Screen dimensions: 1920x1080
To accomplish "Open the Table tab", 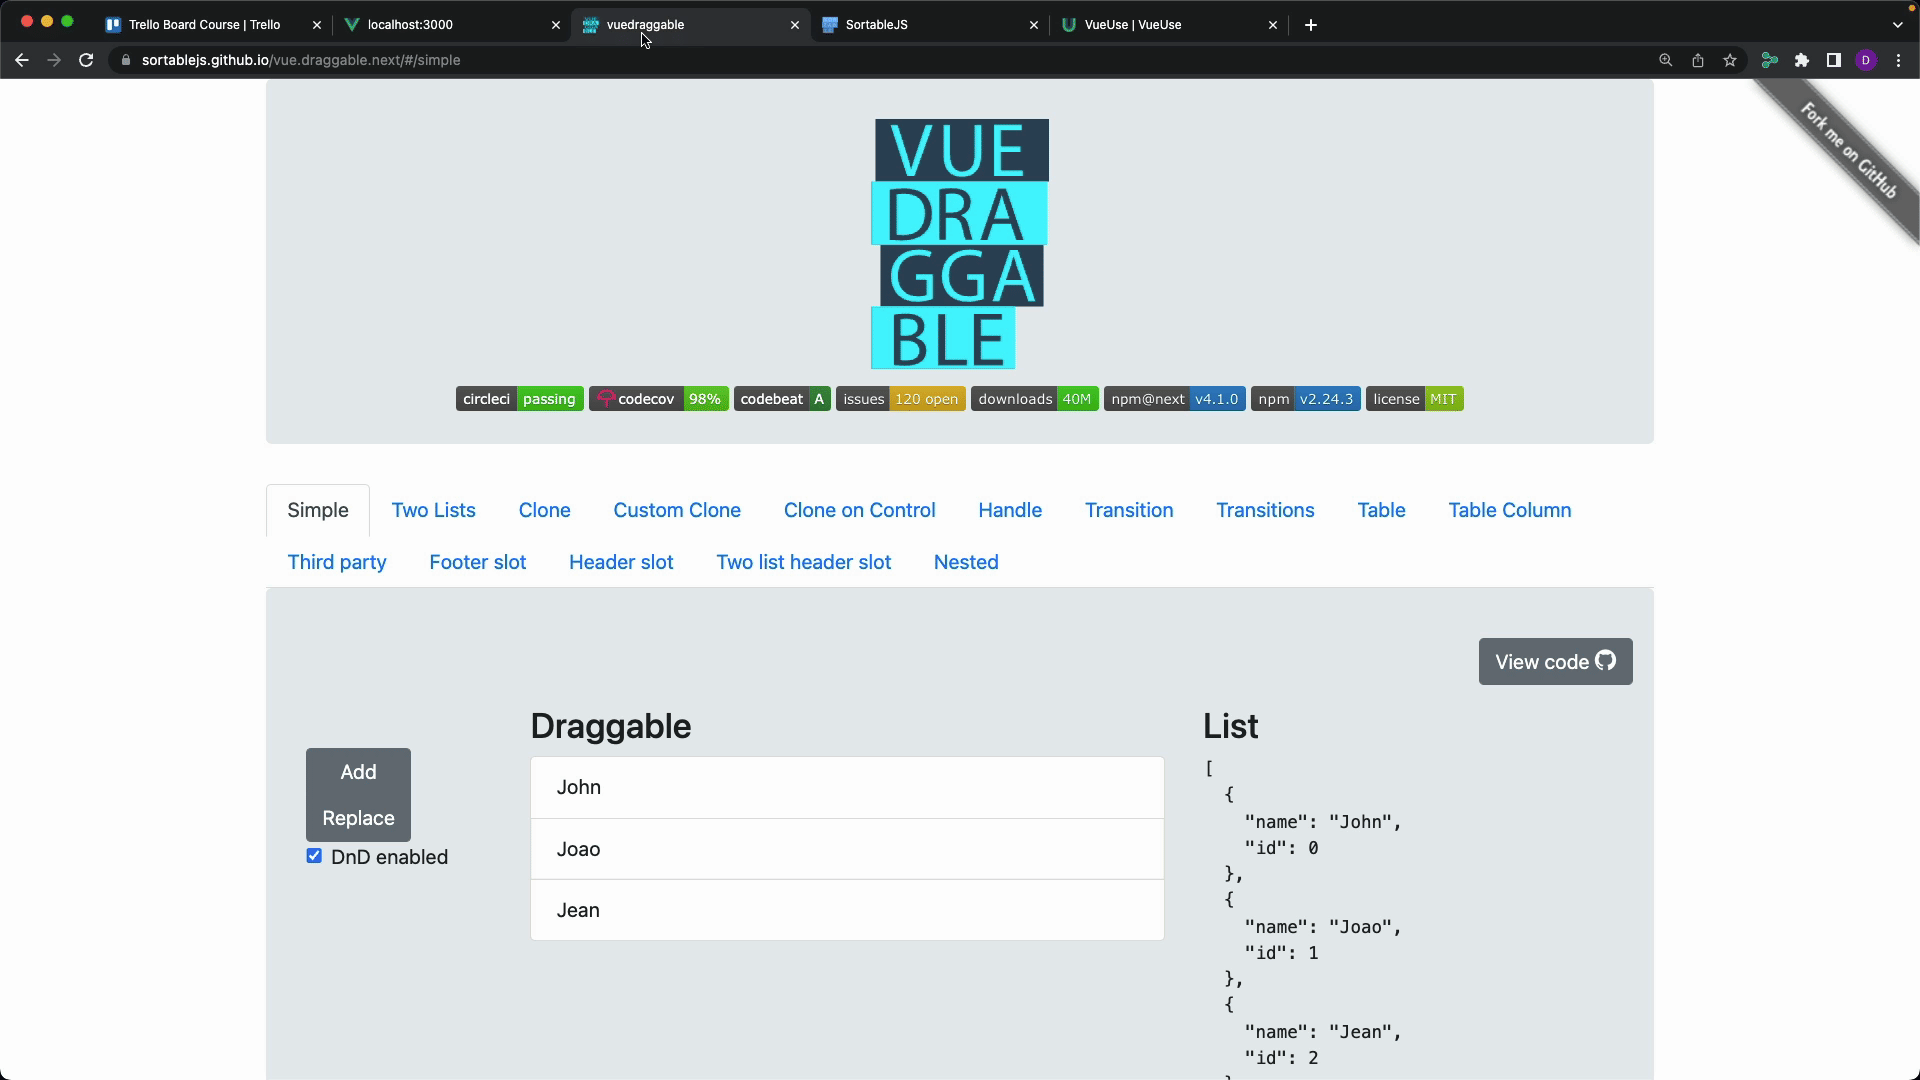I will (1381, 510).
